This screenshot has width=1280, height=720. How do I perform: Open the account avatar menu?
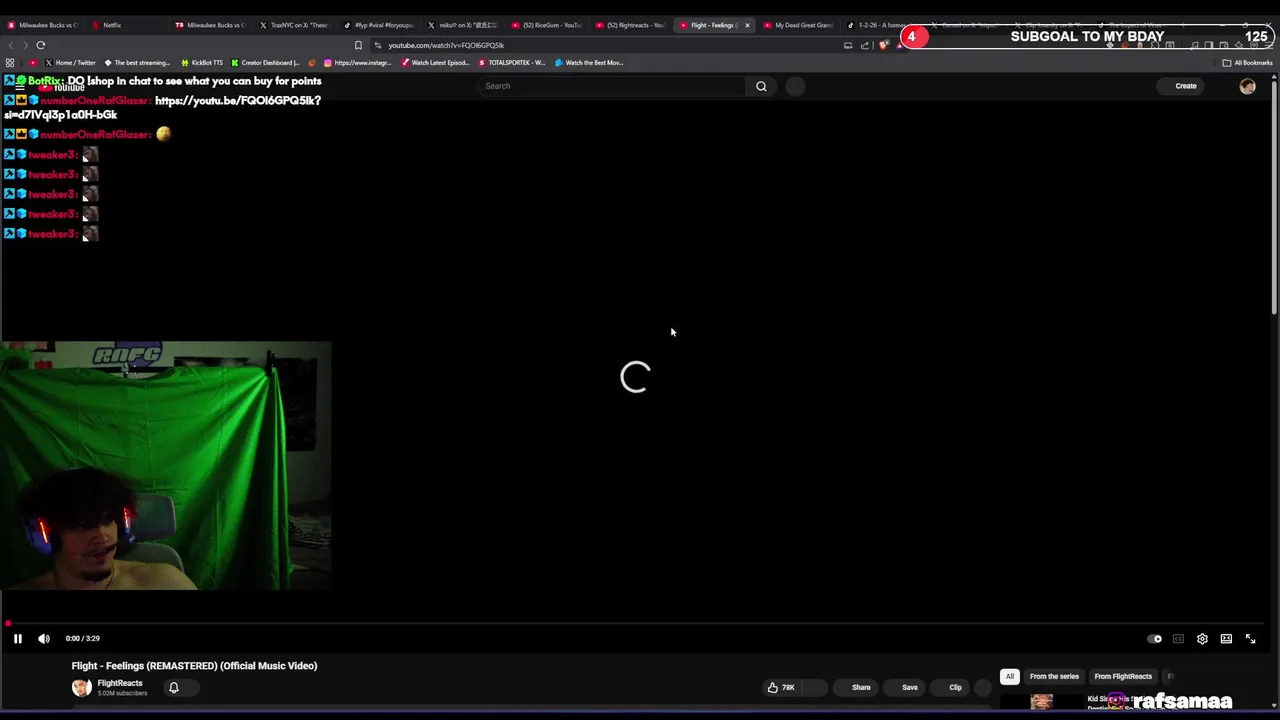click(1247, 86)
